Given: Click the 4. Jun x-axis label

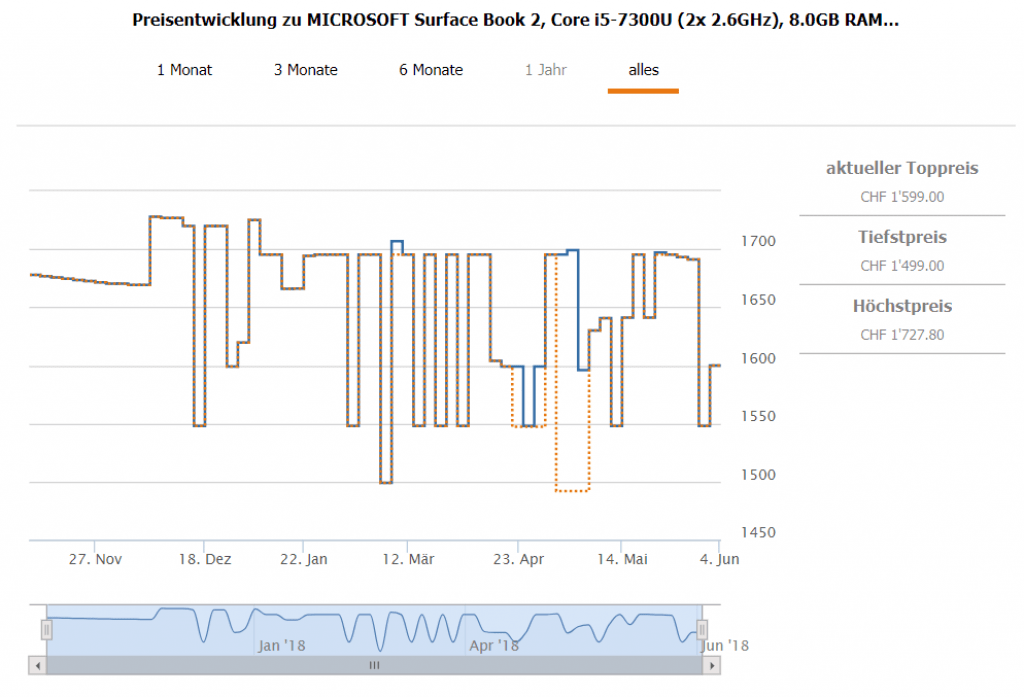Looking at the screenshot, I should pos(719,559).
